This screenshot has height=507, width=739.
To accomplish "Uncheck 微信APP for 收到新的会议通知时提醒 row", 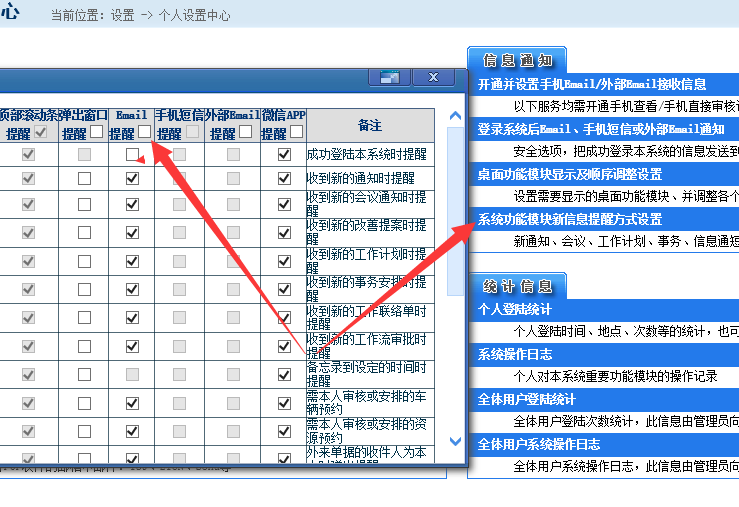I will pyautogui.click(x=284, y=202).
